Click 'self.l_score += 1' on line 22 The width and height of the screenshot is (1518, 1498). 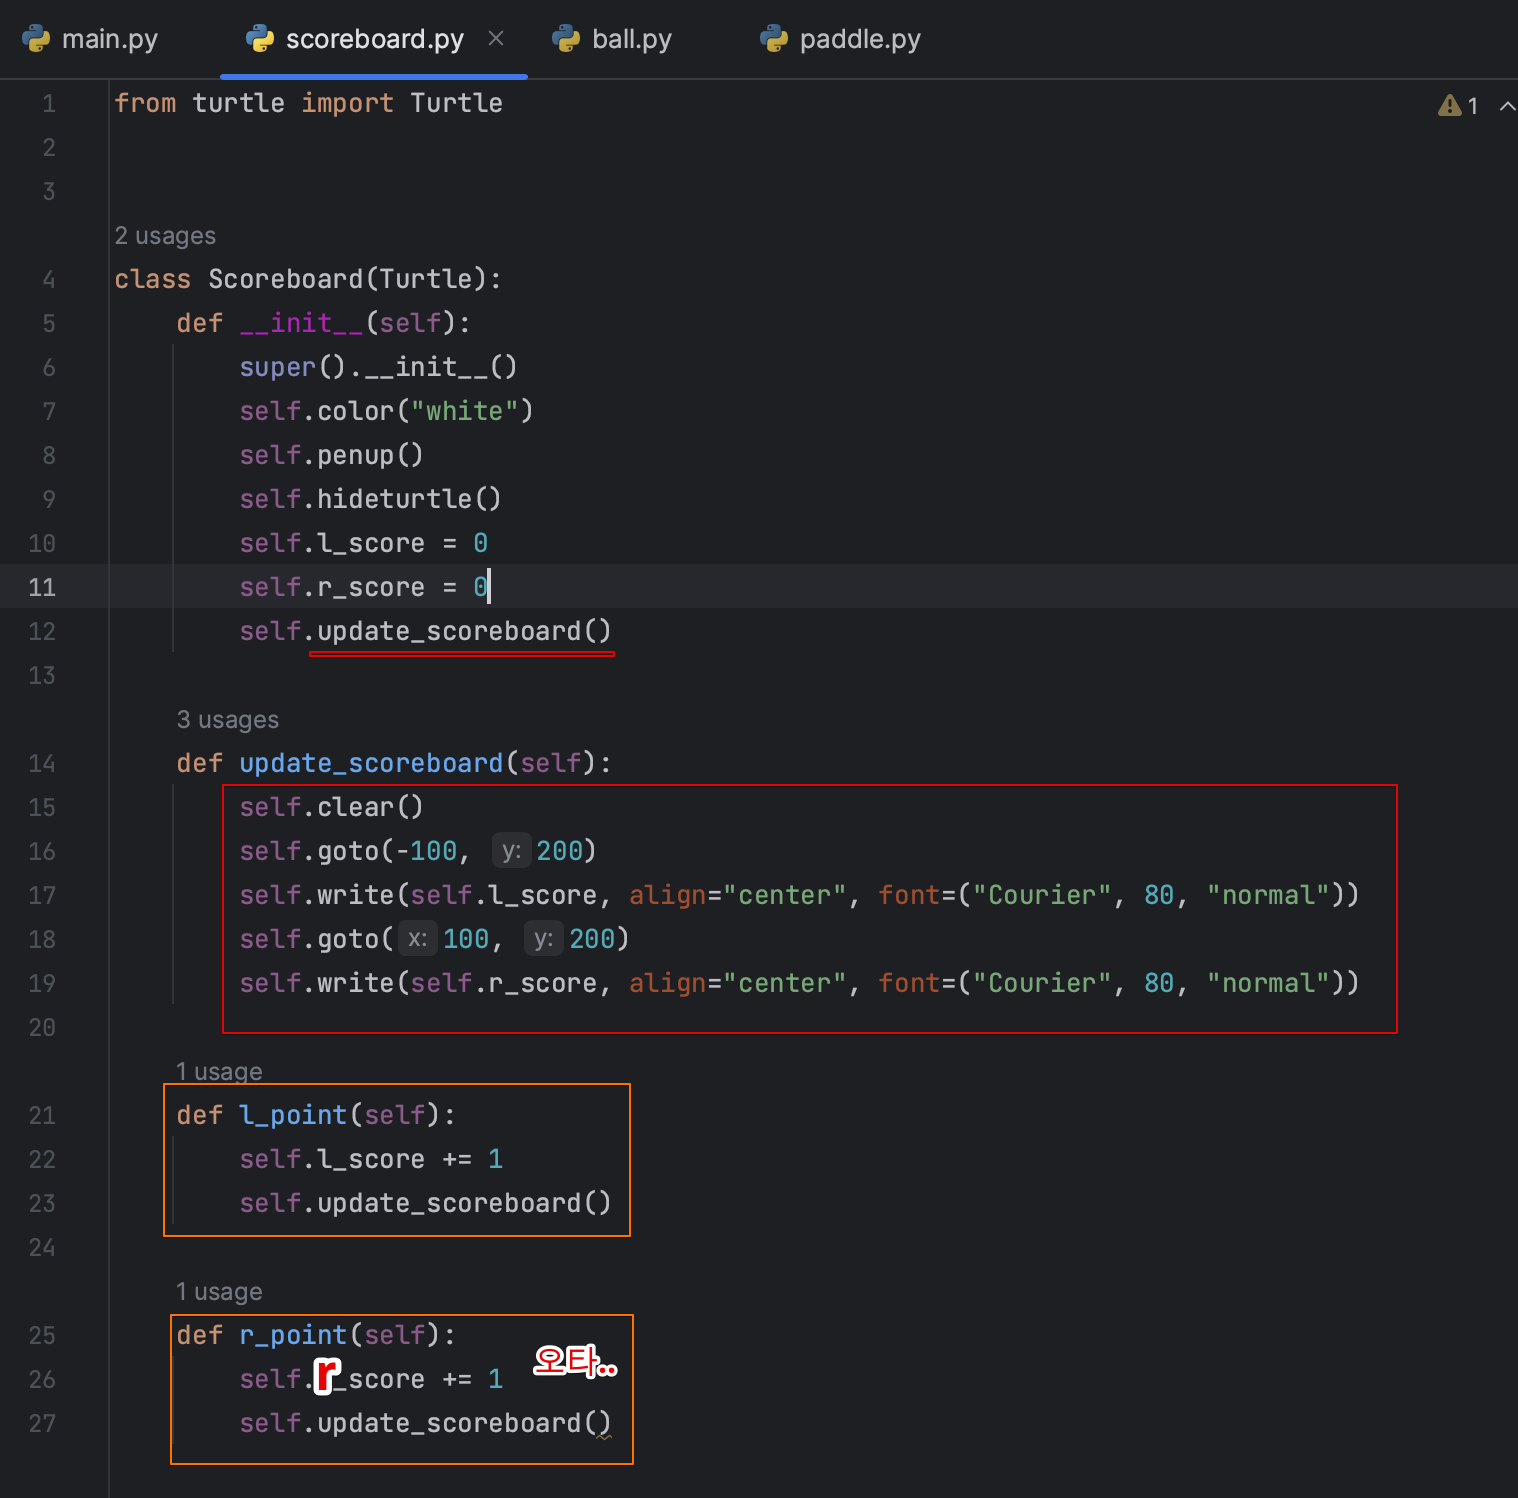tap(371, 1159)
